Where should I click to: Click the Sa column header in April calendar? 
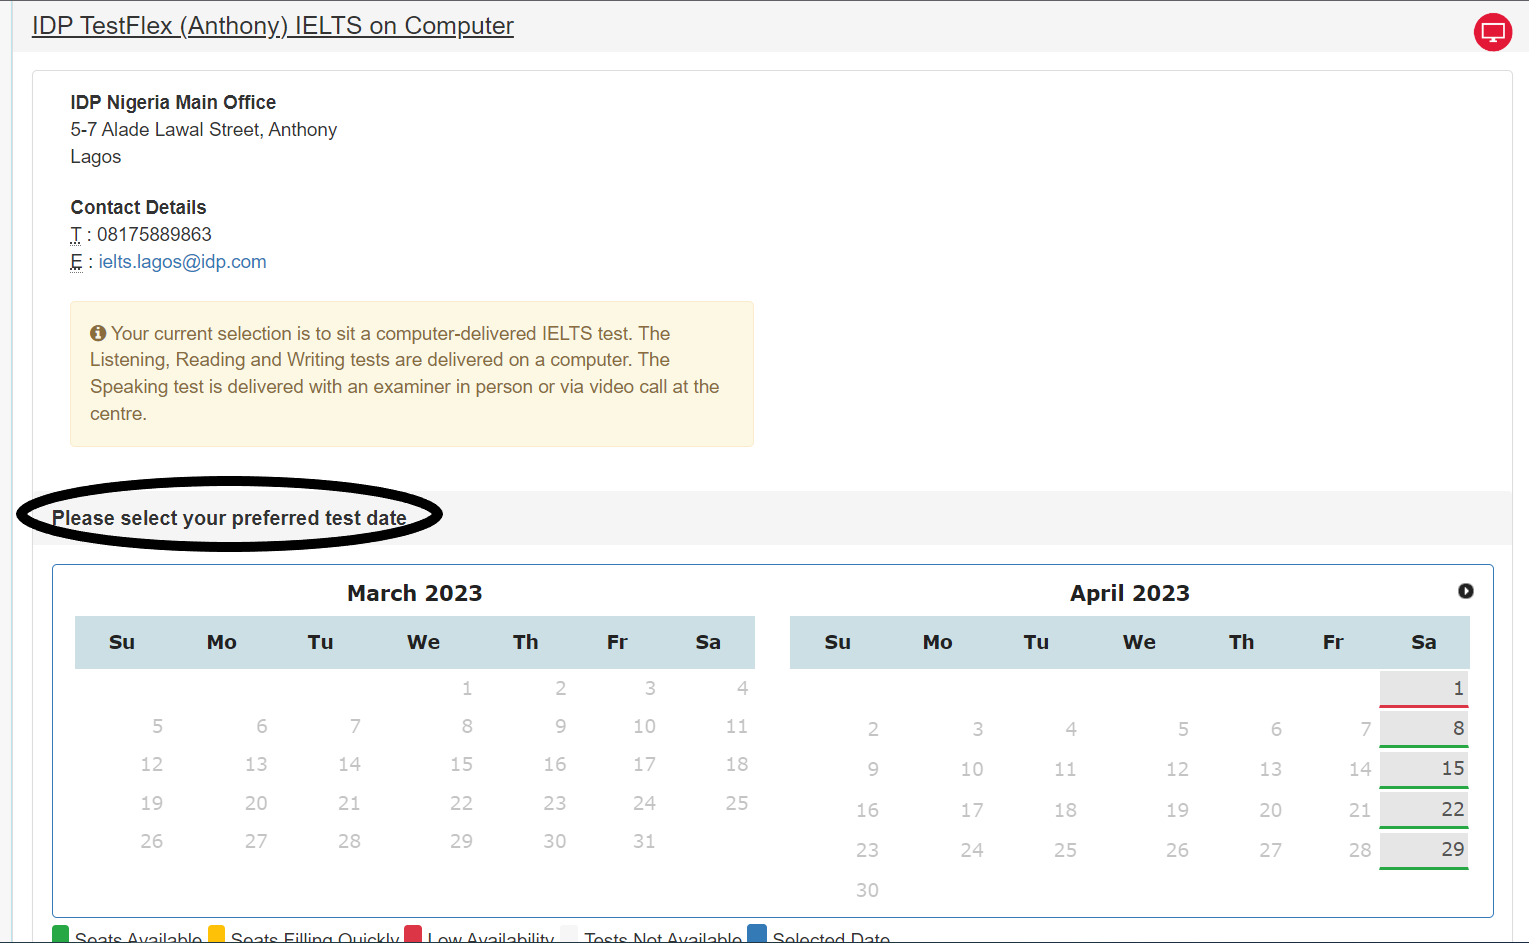click(x=1423, y=642)
